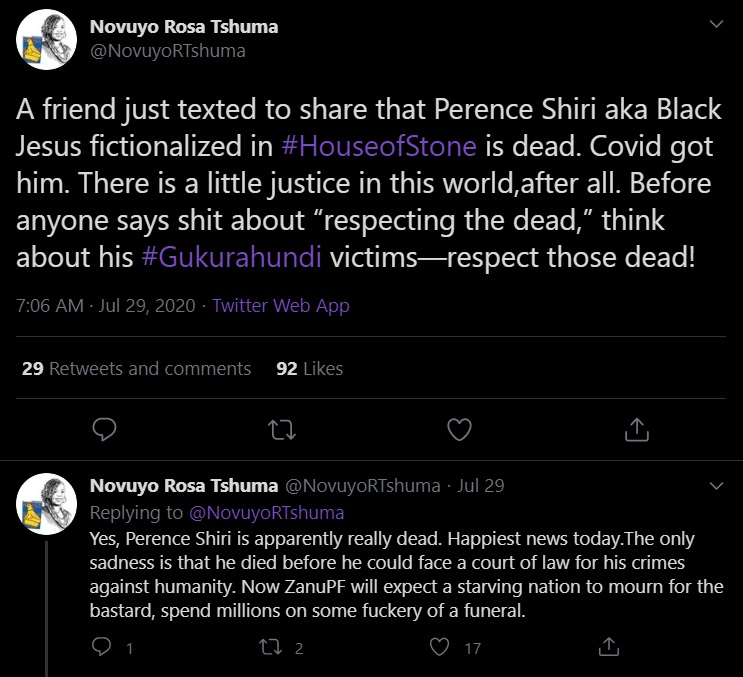Open the #HouseofStone hashtag
The height and width of the screenshot is (677, 743).
pos(380,146)
